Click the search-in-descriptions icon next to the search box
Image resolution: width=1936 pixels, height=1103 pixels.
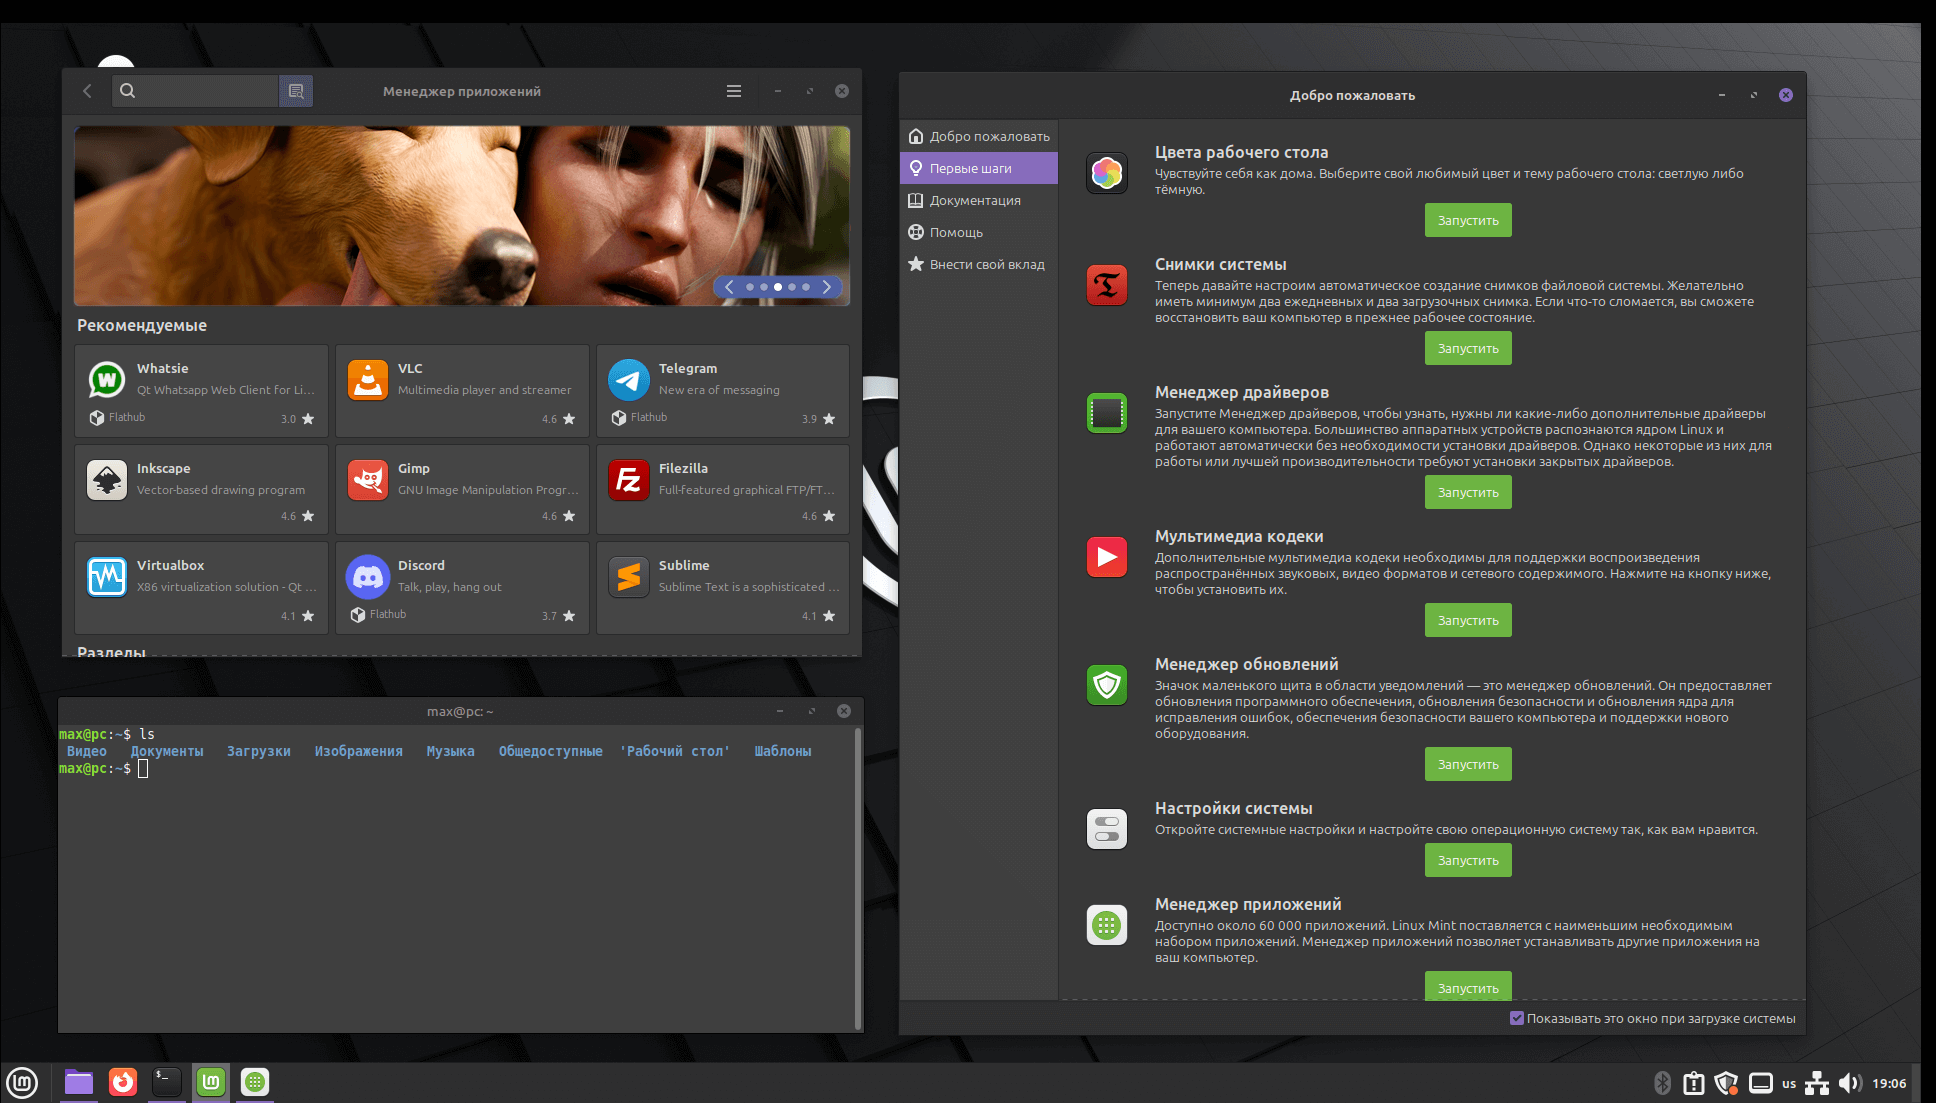(296, 91)
